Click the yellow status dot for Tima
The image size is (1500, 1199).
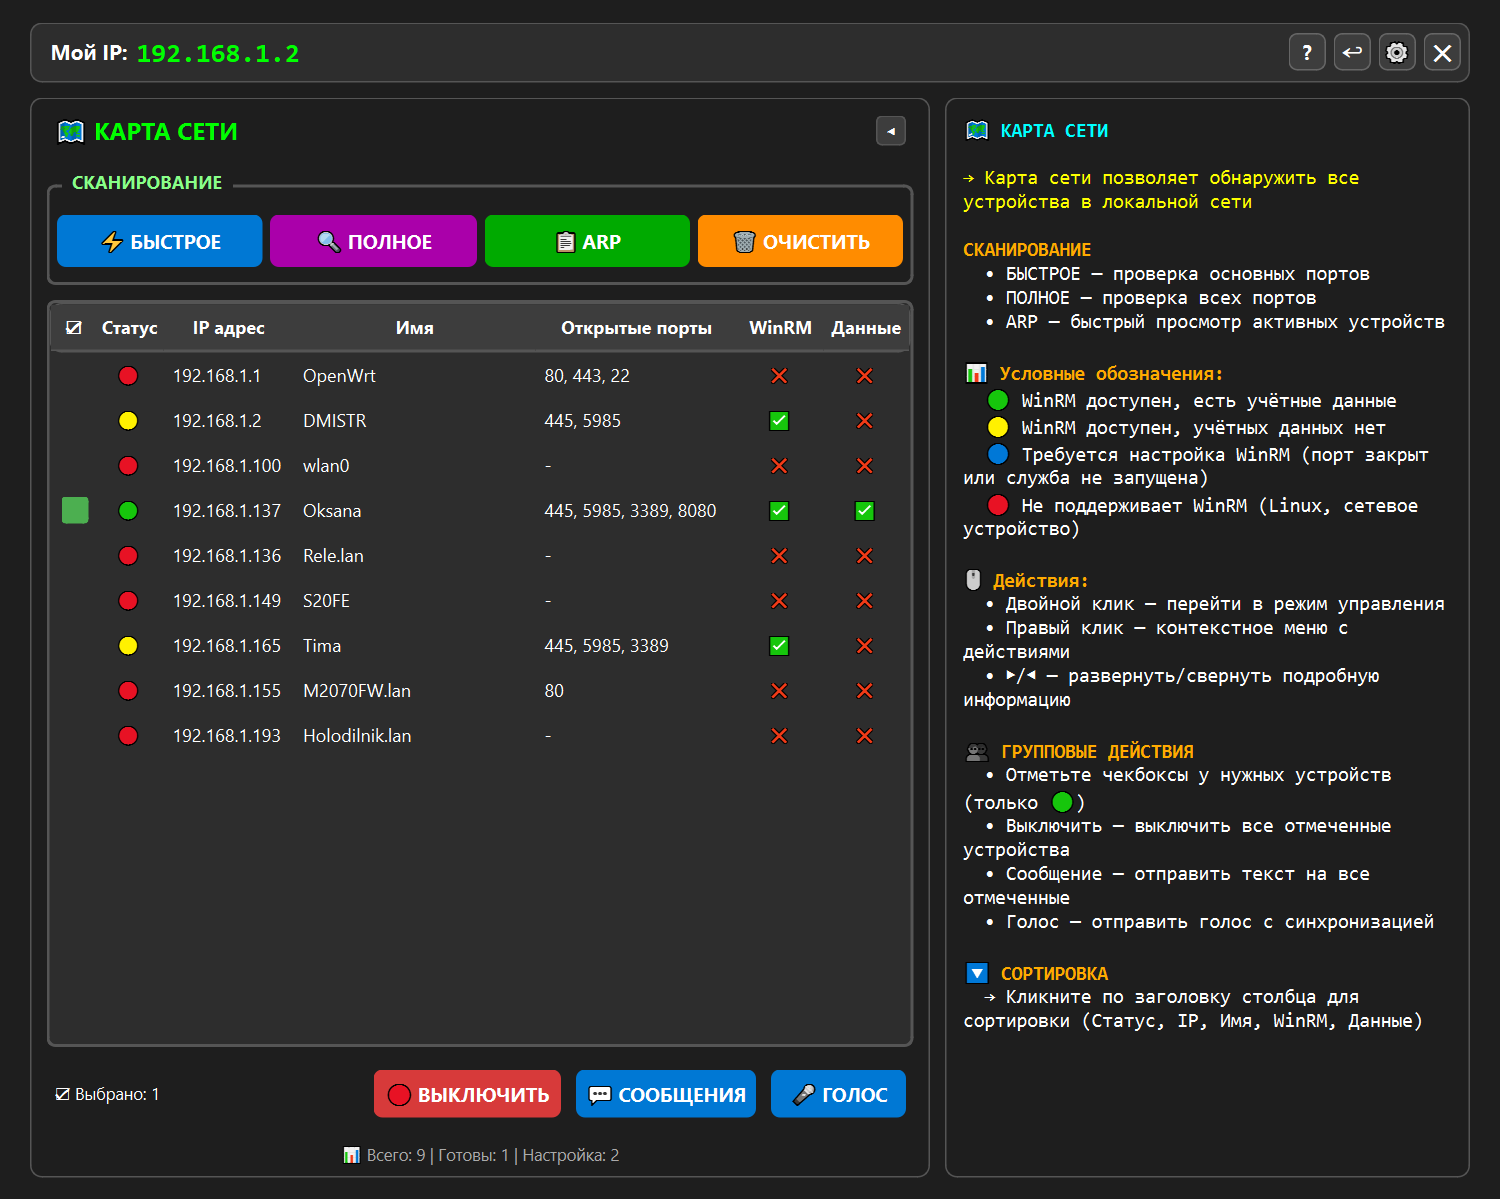tap(128, 646)
